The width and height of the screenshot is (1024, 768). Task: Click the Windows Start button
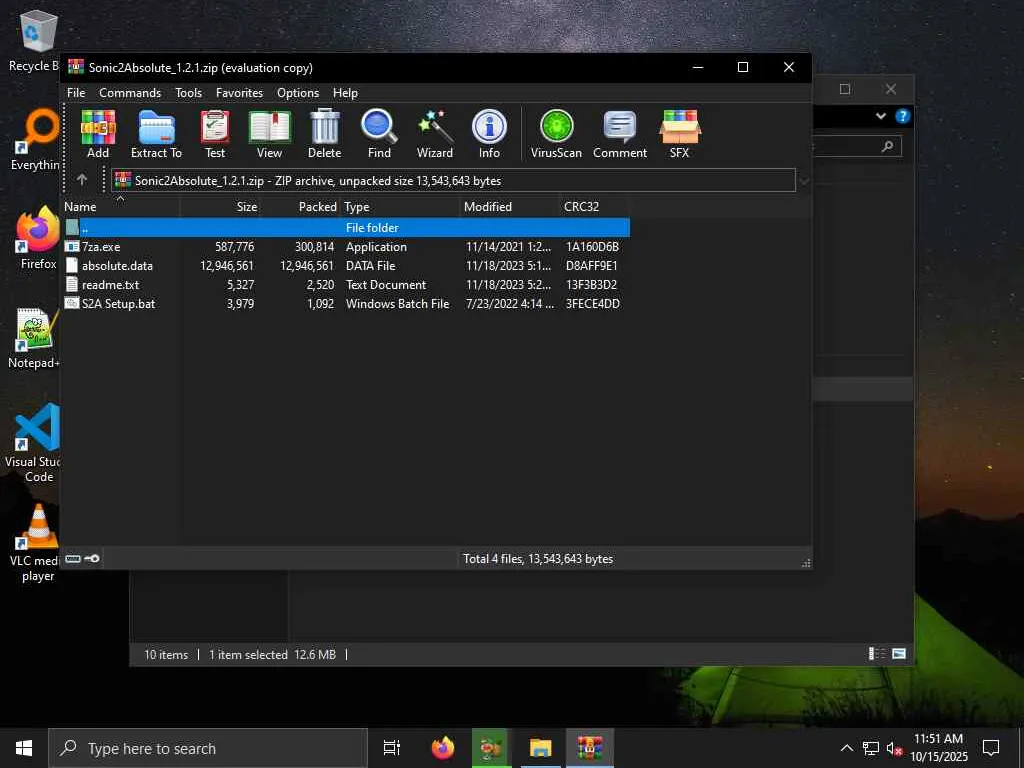24,748
